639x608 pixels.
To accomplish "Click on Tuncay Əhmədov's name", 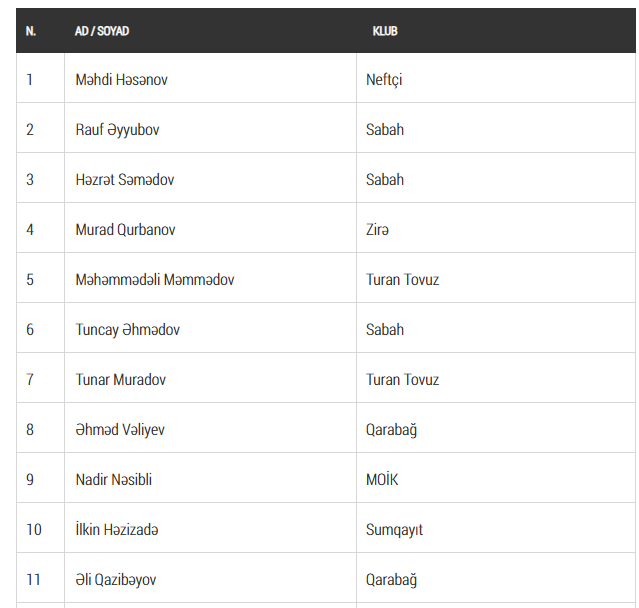I will coord(128,329).
